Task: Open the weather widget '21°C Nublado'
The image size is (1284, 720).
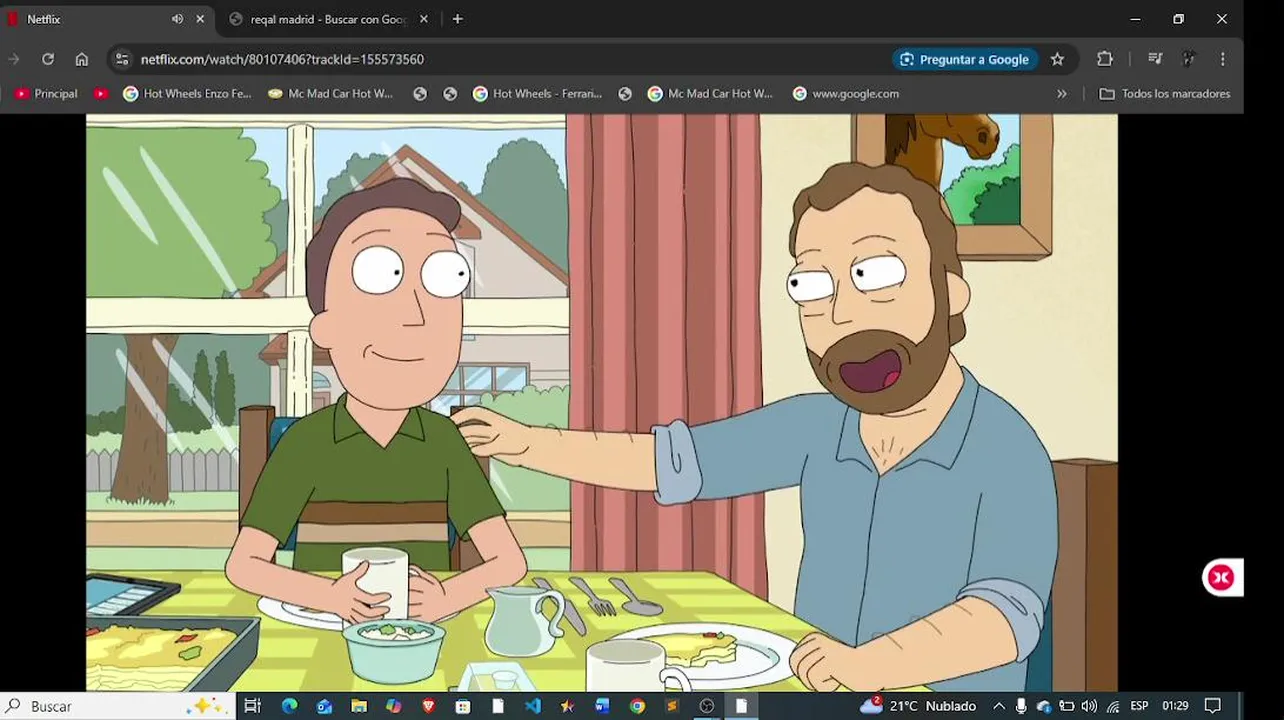Action: [x=918, y=706]
